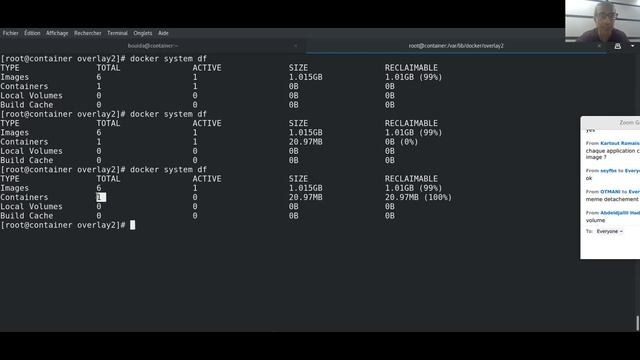Open the Affichage menu
Image resolution: width=640 pixels, height=360 pixels.
pyautogui.click(x=57, y=33)
